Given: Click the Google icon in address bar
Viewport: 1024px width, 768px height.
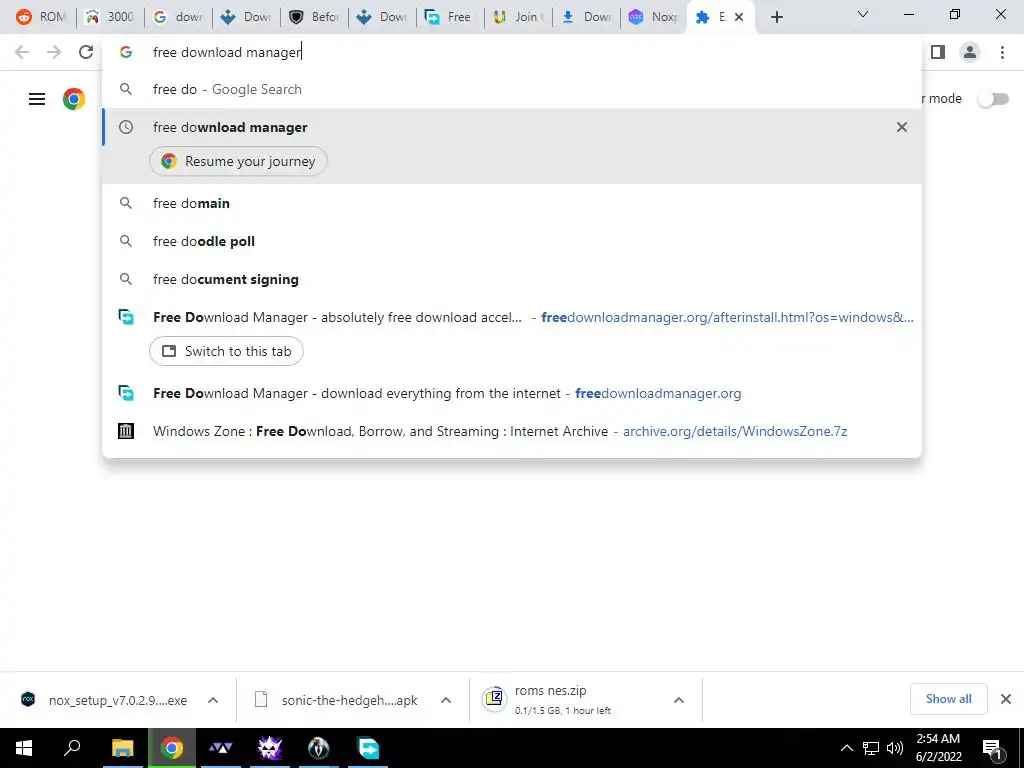Looking at the screenshot, I should click(x=126, y=52).
